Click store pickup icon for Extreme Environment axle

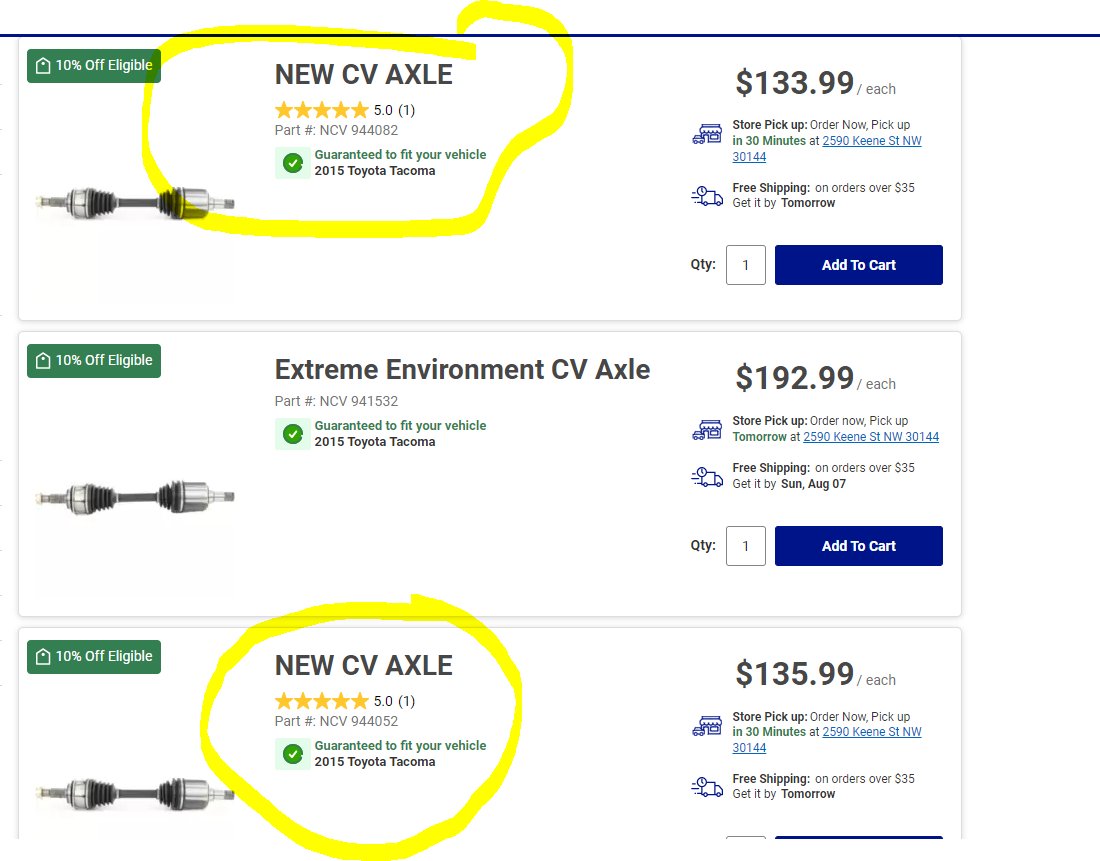(707, 430)
